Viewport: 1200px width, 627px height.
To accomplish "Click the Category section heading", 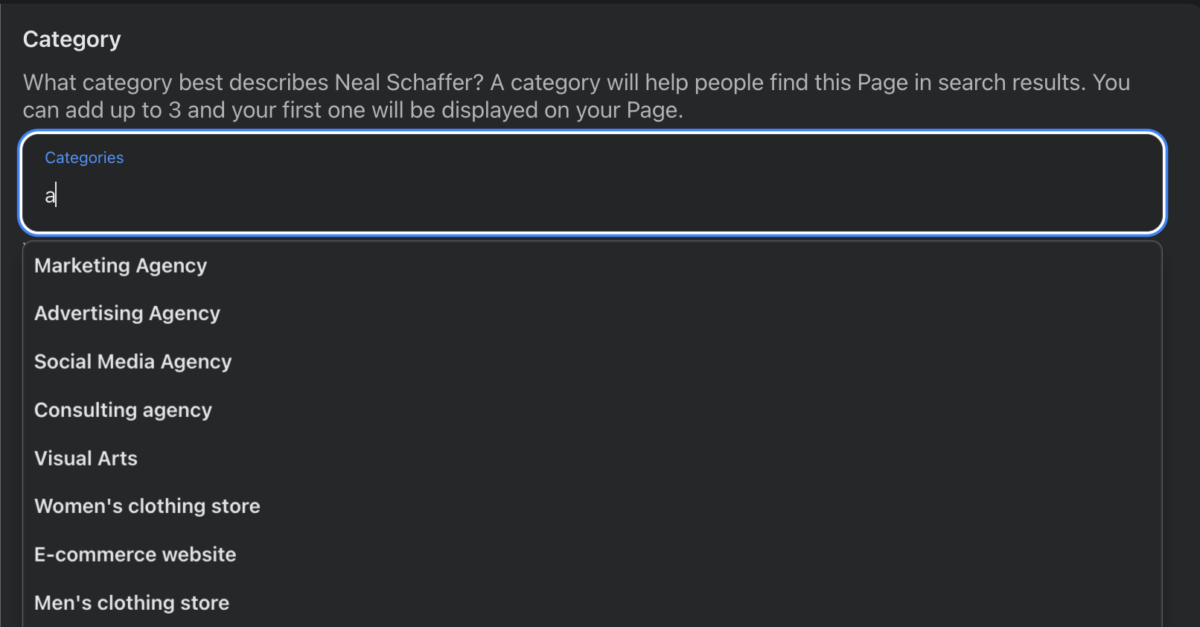I will click(71, 39).
